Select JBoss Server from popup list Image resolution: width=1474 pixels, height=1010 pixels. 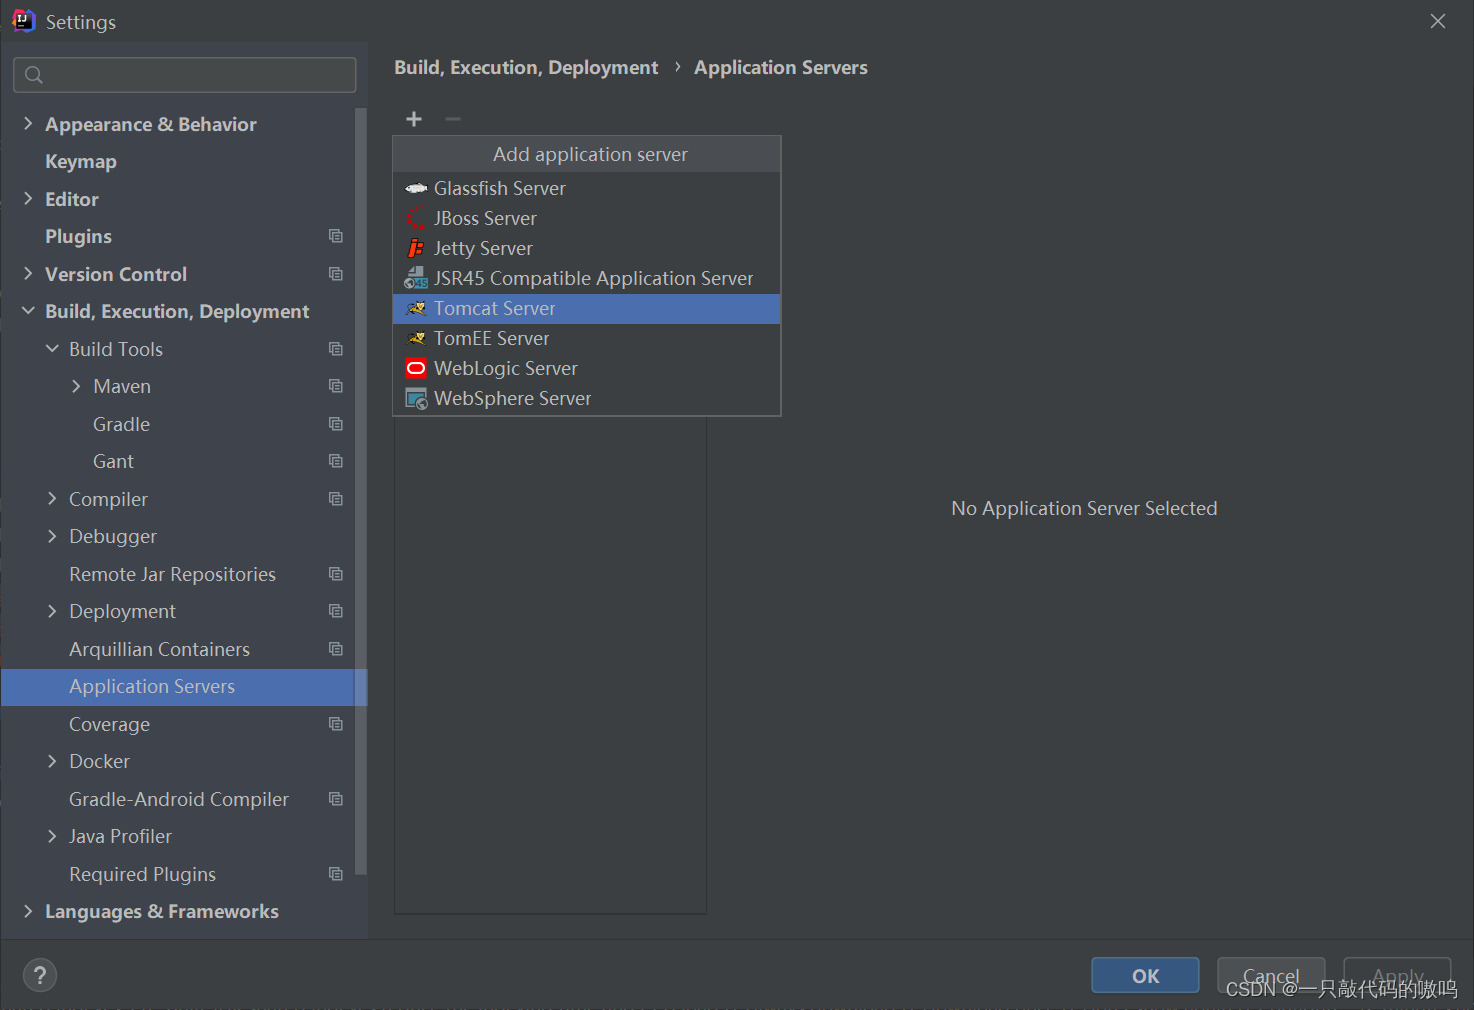587,218
